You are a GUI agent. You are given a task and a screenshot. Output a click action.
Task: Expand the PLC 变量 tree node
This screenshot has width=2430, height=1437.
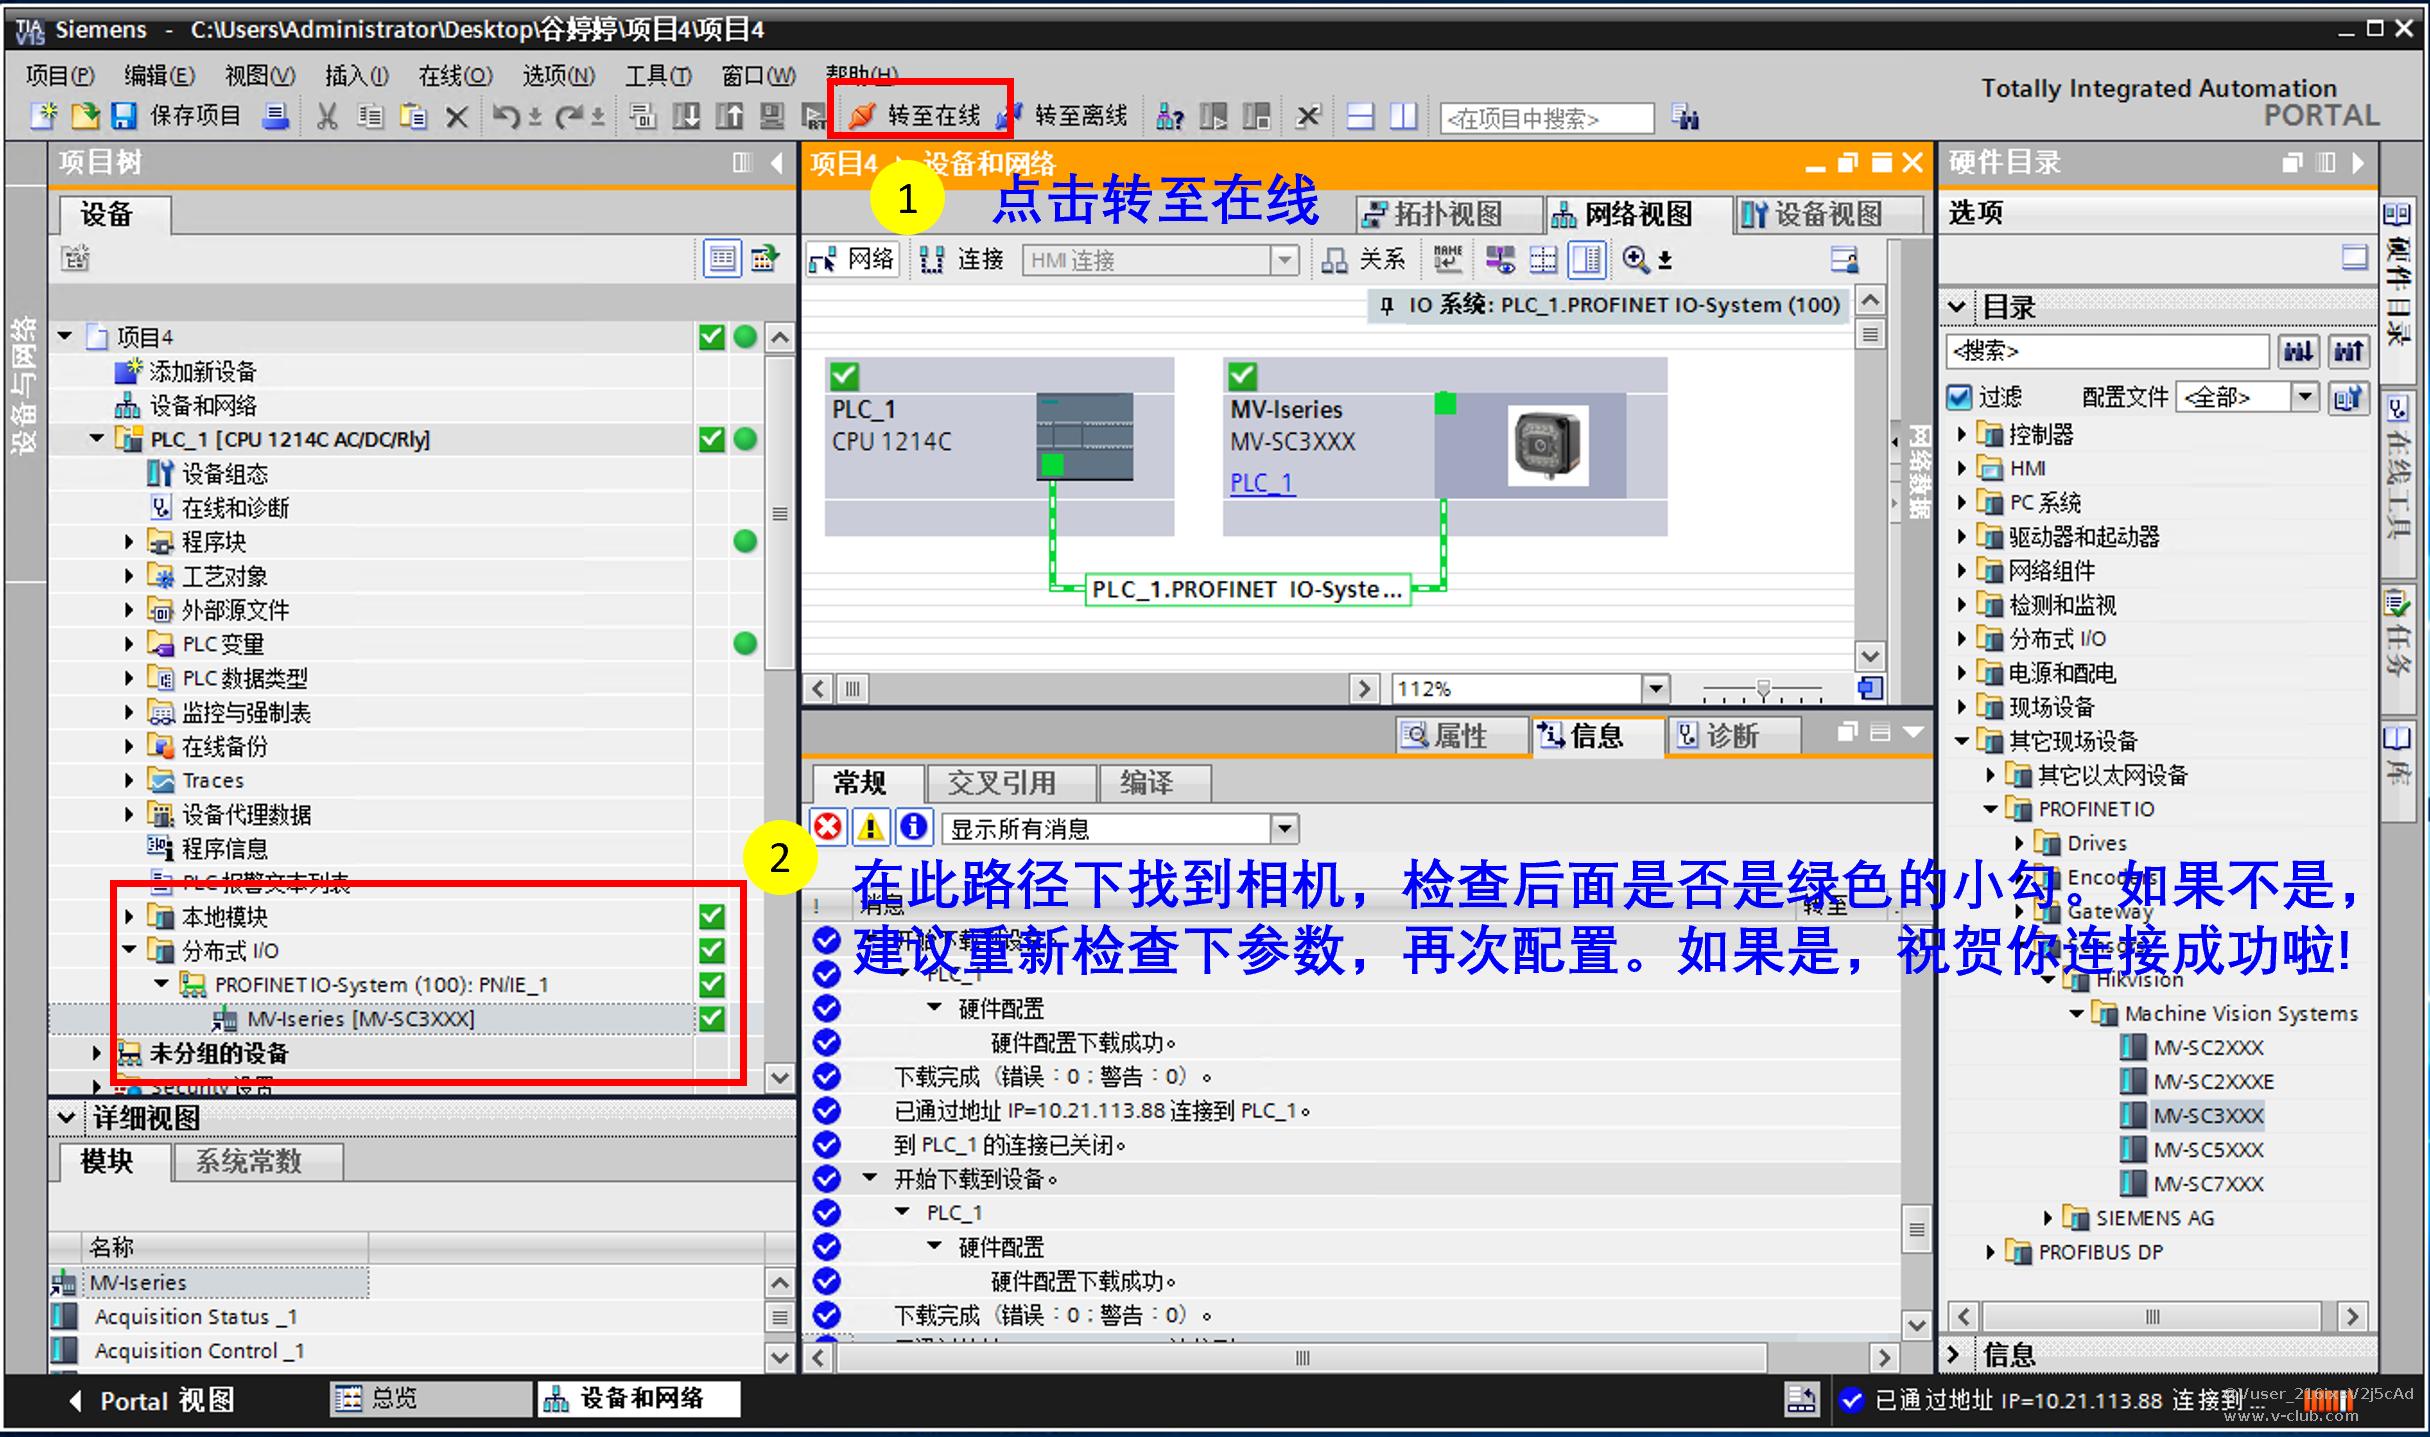click(129, 644)
